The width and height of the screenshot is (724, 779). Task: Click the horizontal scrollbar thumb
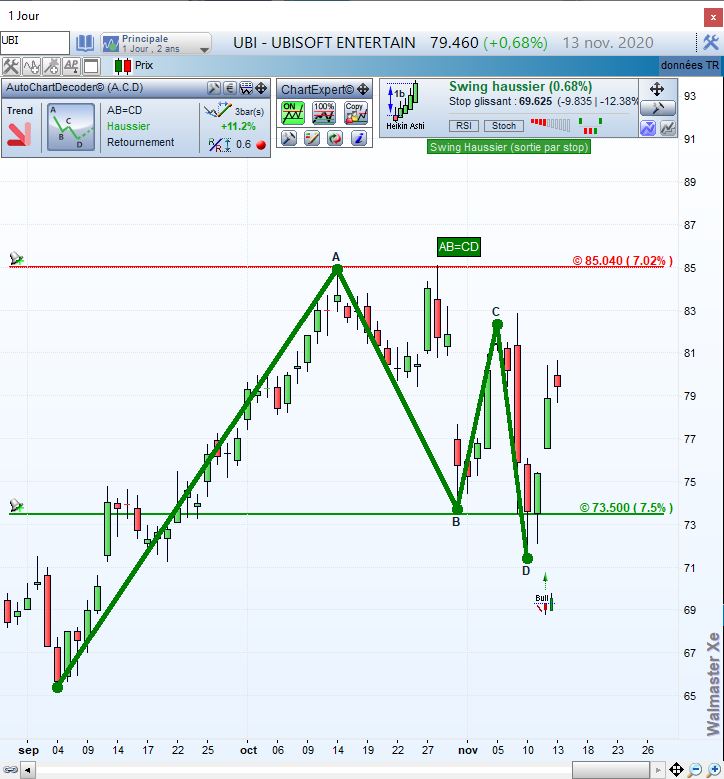(x=611, y=771)
